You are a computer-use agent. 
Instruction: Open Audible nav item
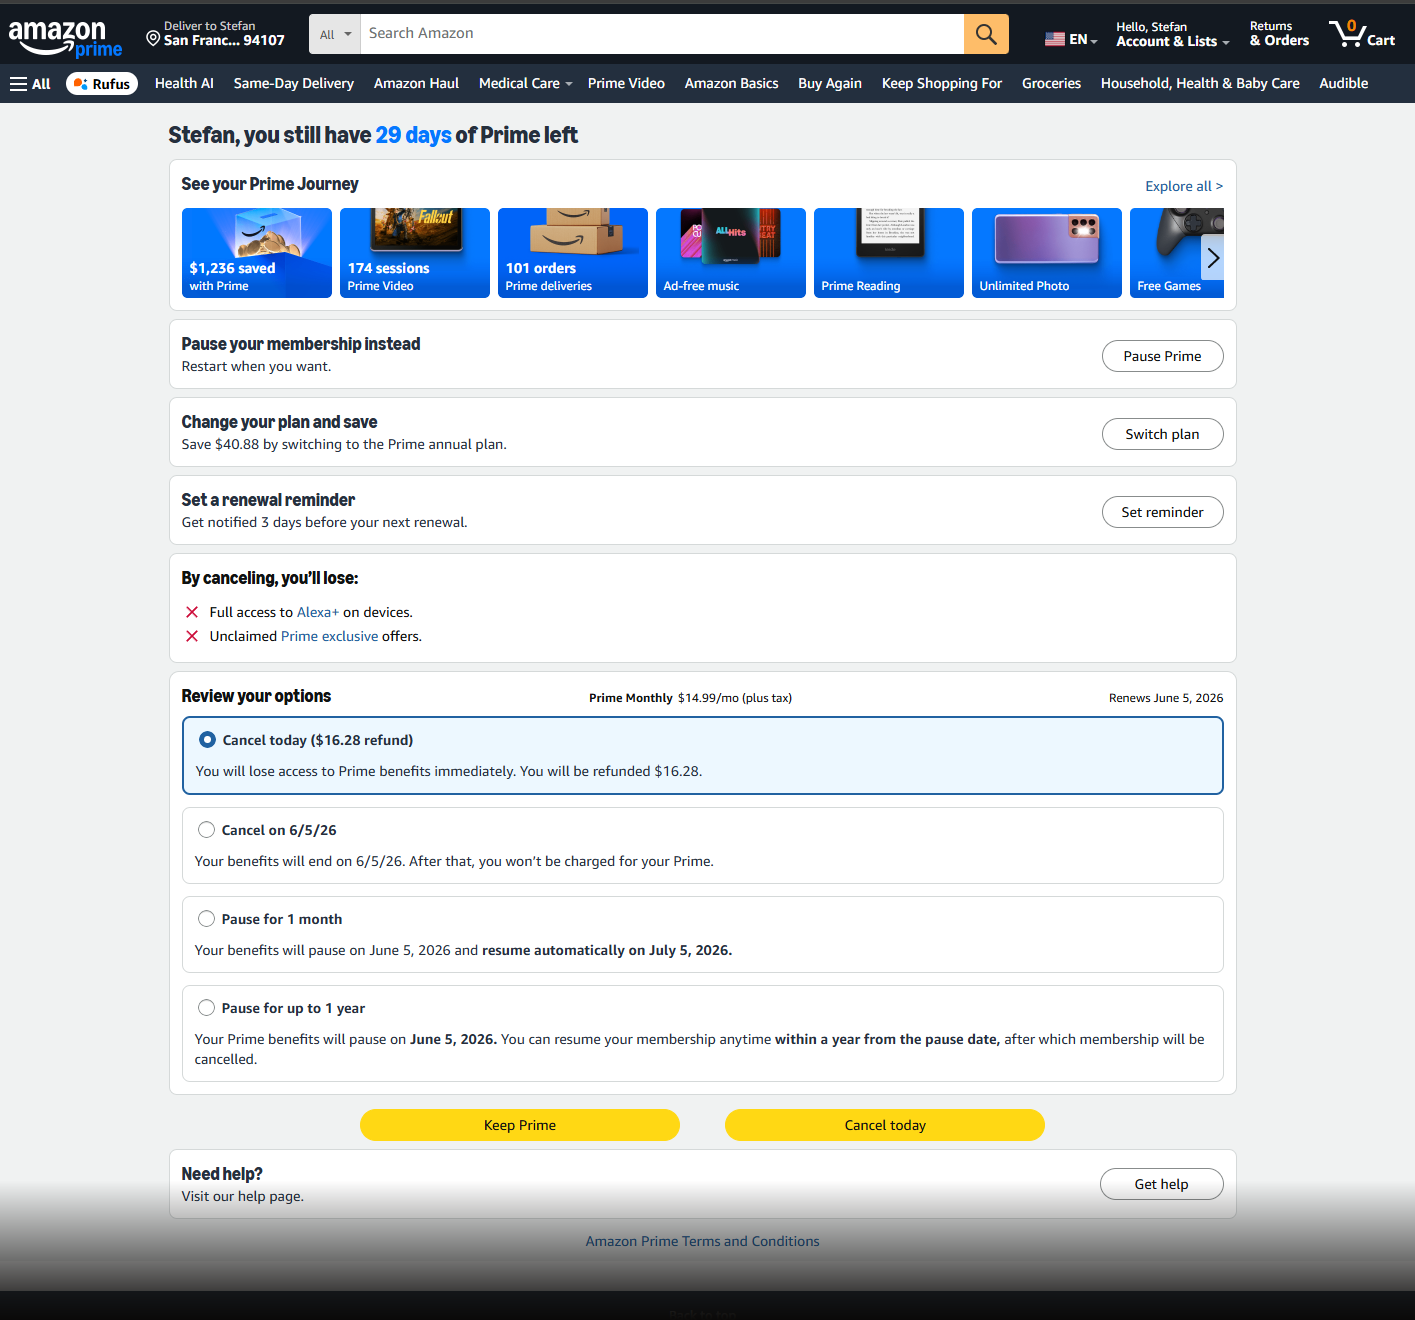click(x=1343, y=84)
